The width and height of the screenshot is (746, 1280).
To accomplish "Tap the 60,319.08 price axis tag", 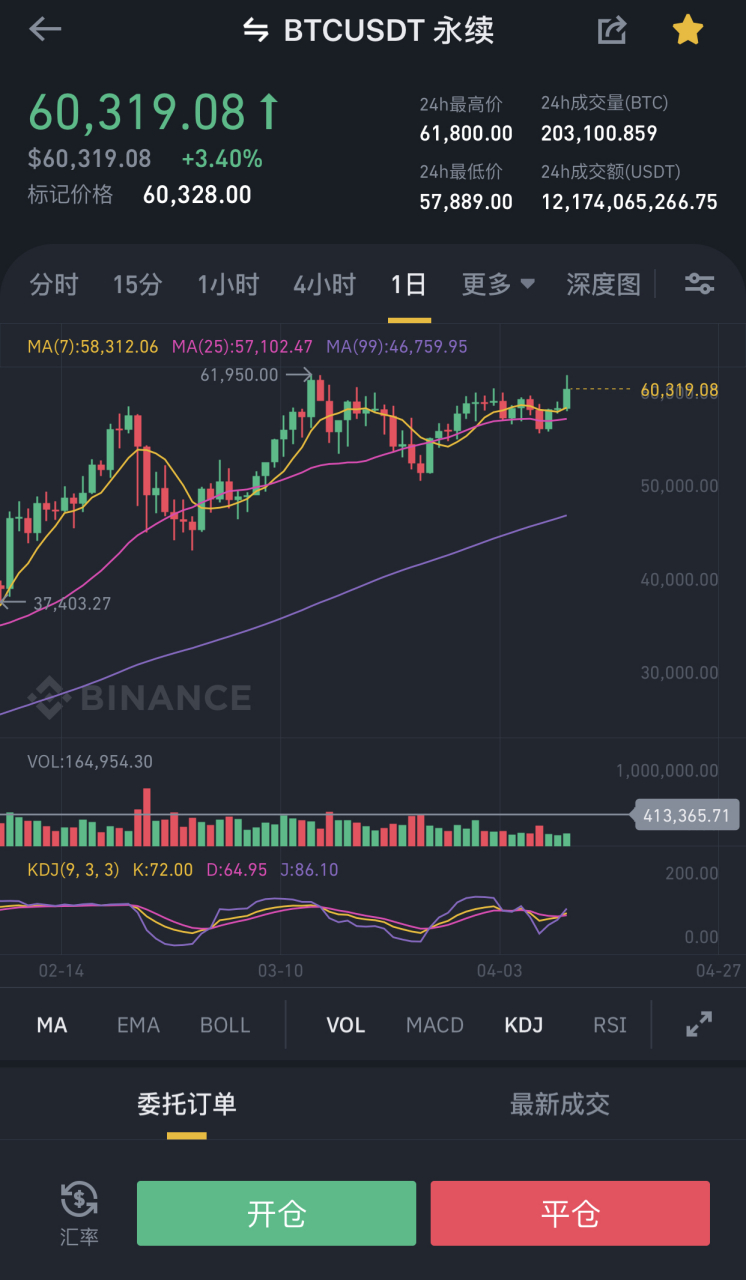I will (679, 389).
